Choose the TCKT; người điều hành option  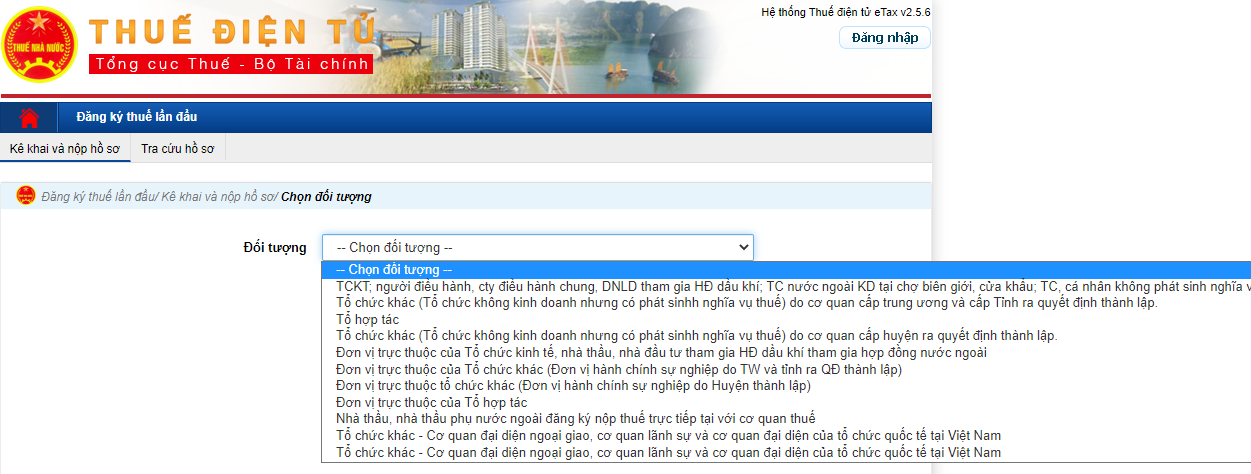click(786, 286)
